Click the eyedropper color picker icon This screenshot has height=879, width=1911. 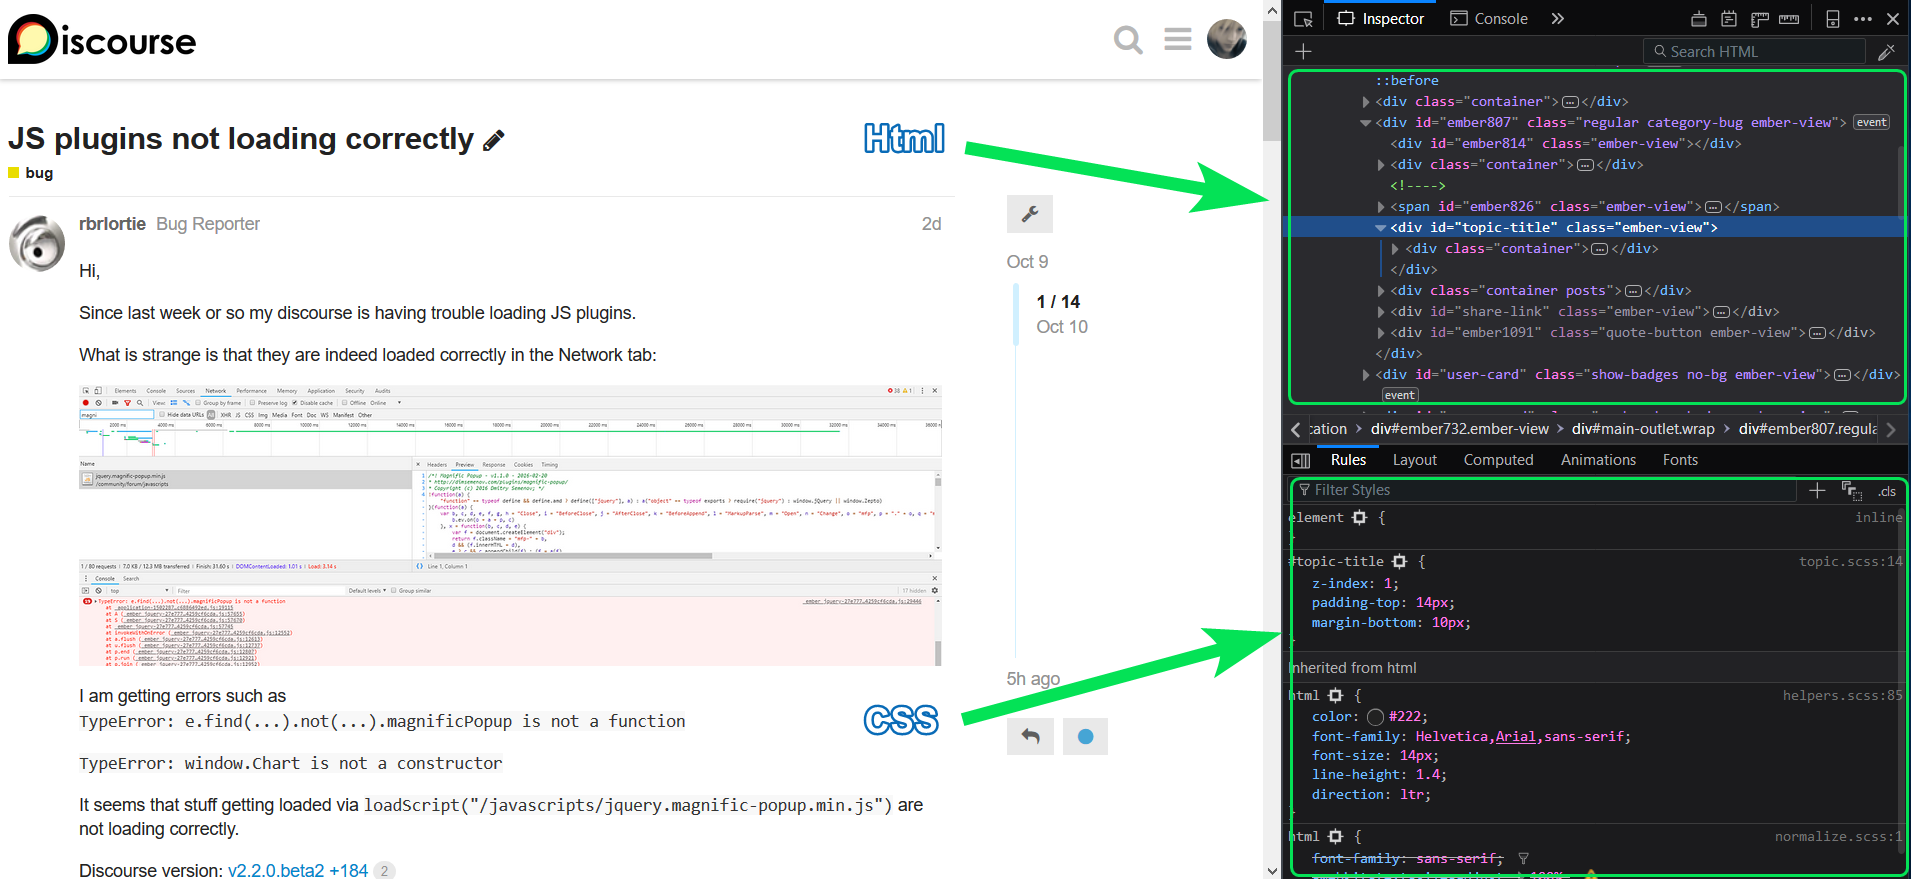pyautogui.click(x=1886, y=52)
